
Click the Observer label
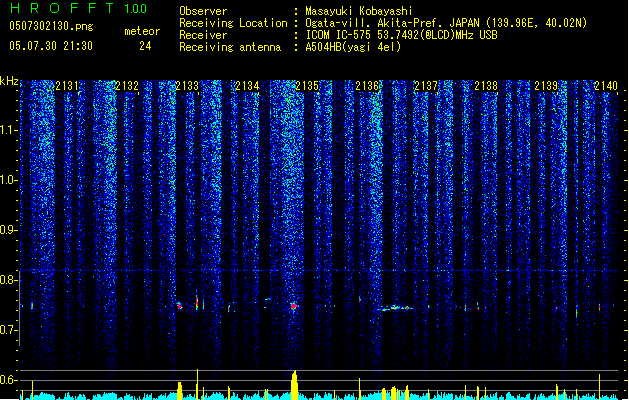(x=203, y=11)
